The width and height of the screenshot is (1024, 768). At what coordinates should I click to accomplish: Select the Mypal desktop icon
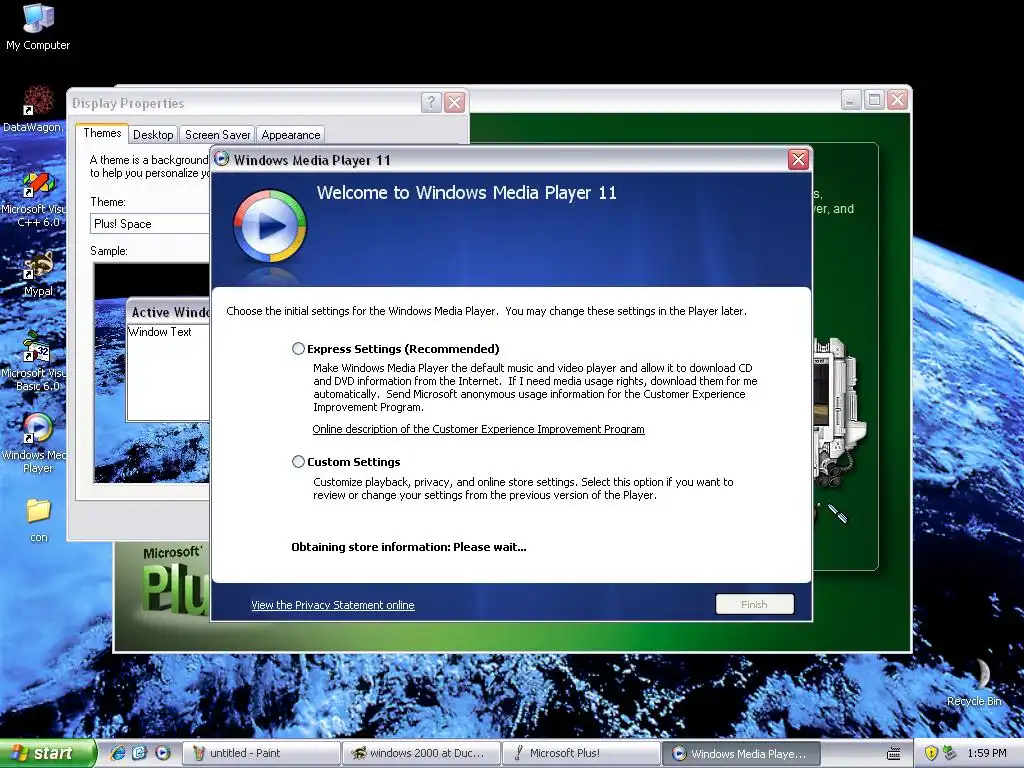pos(38,274)
